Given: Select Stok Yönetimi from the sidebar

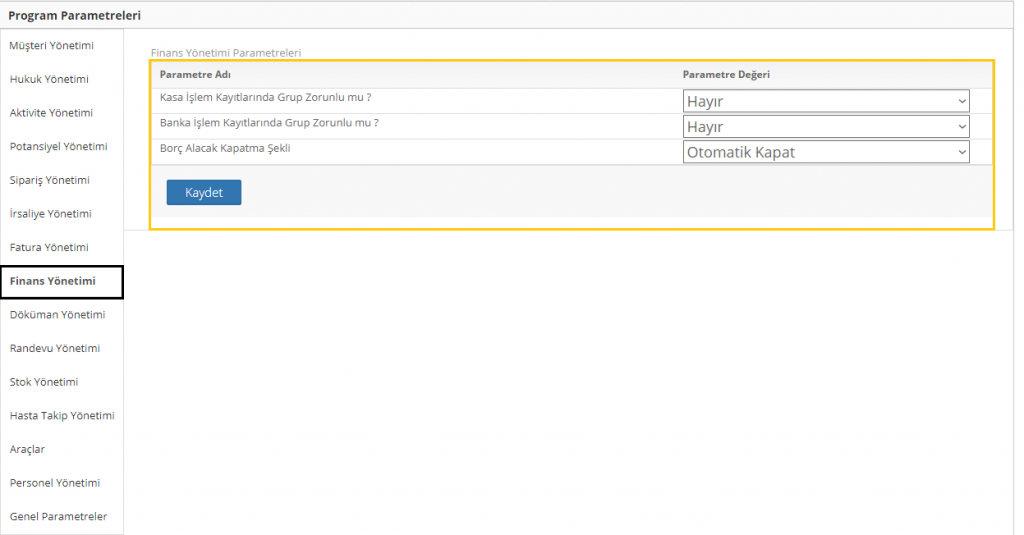Looking at the screenshot, I should [44, 383].
